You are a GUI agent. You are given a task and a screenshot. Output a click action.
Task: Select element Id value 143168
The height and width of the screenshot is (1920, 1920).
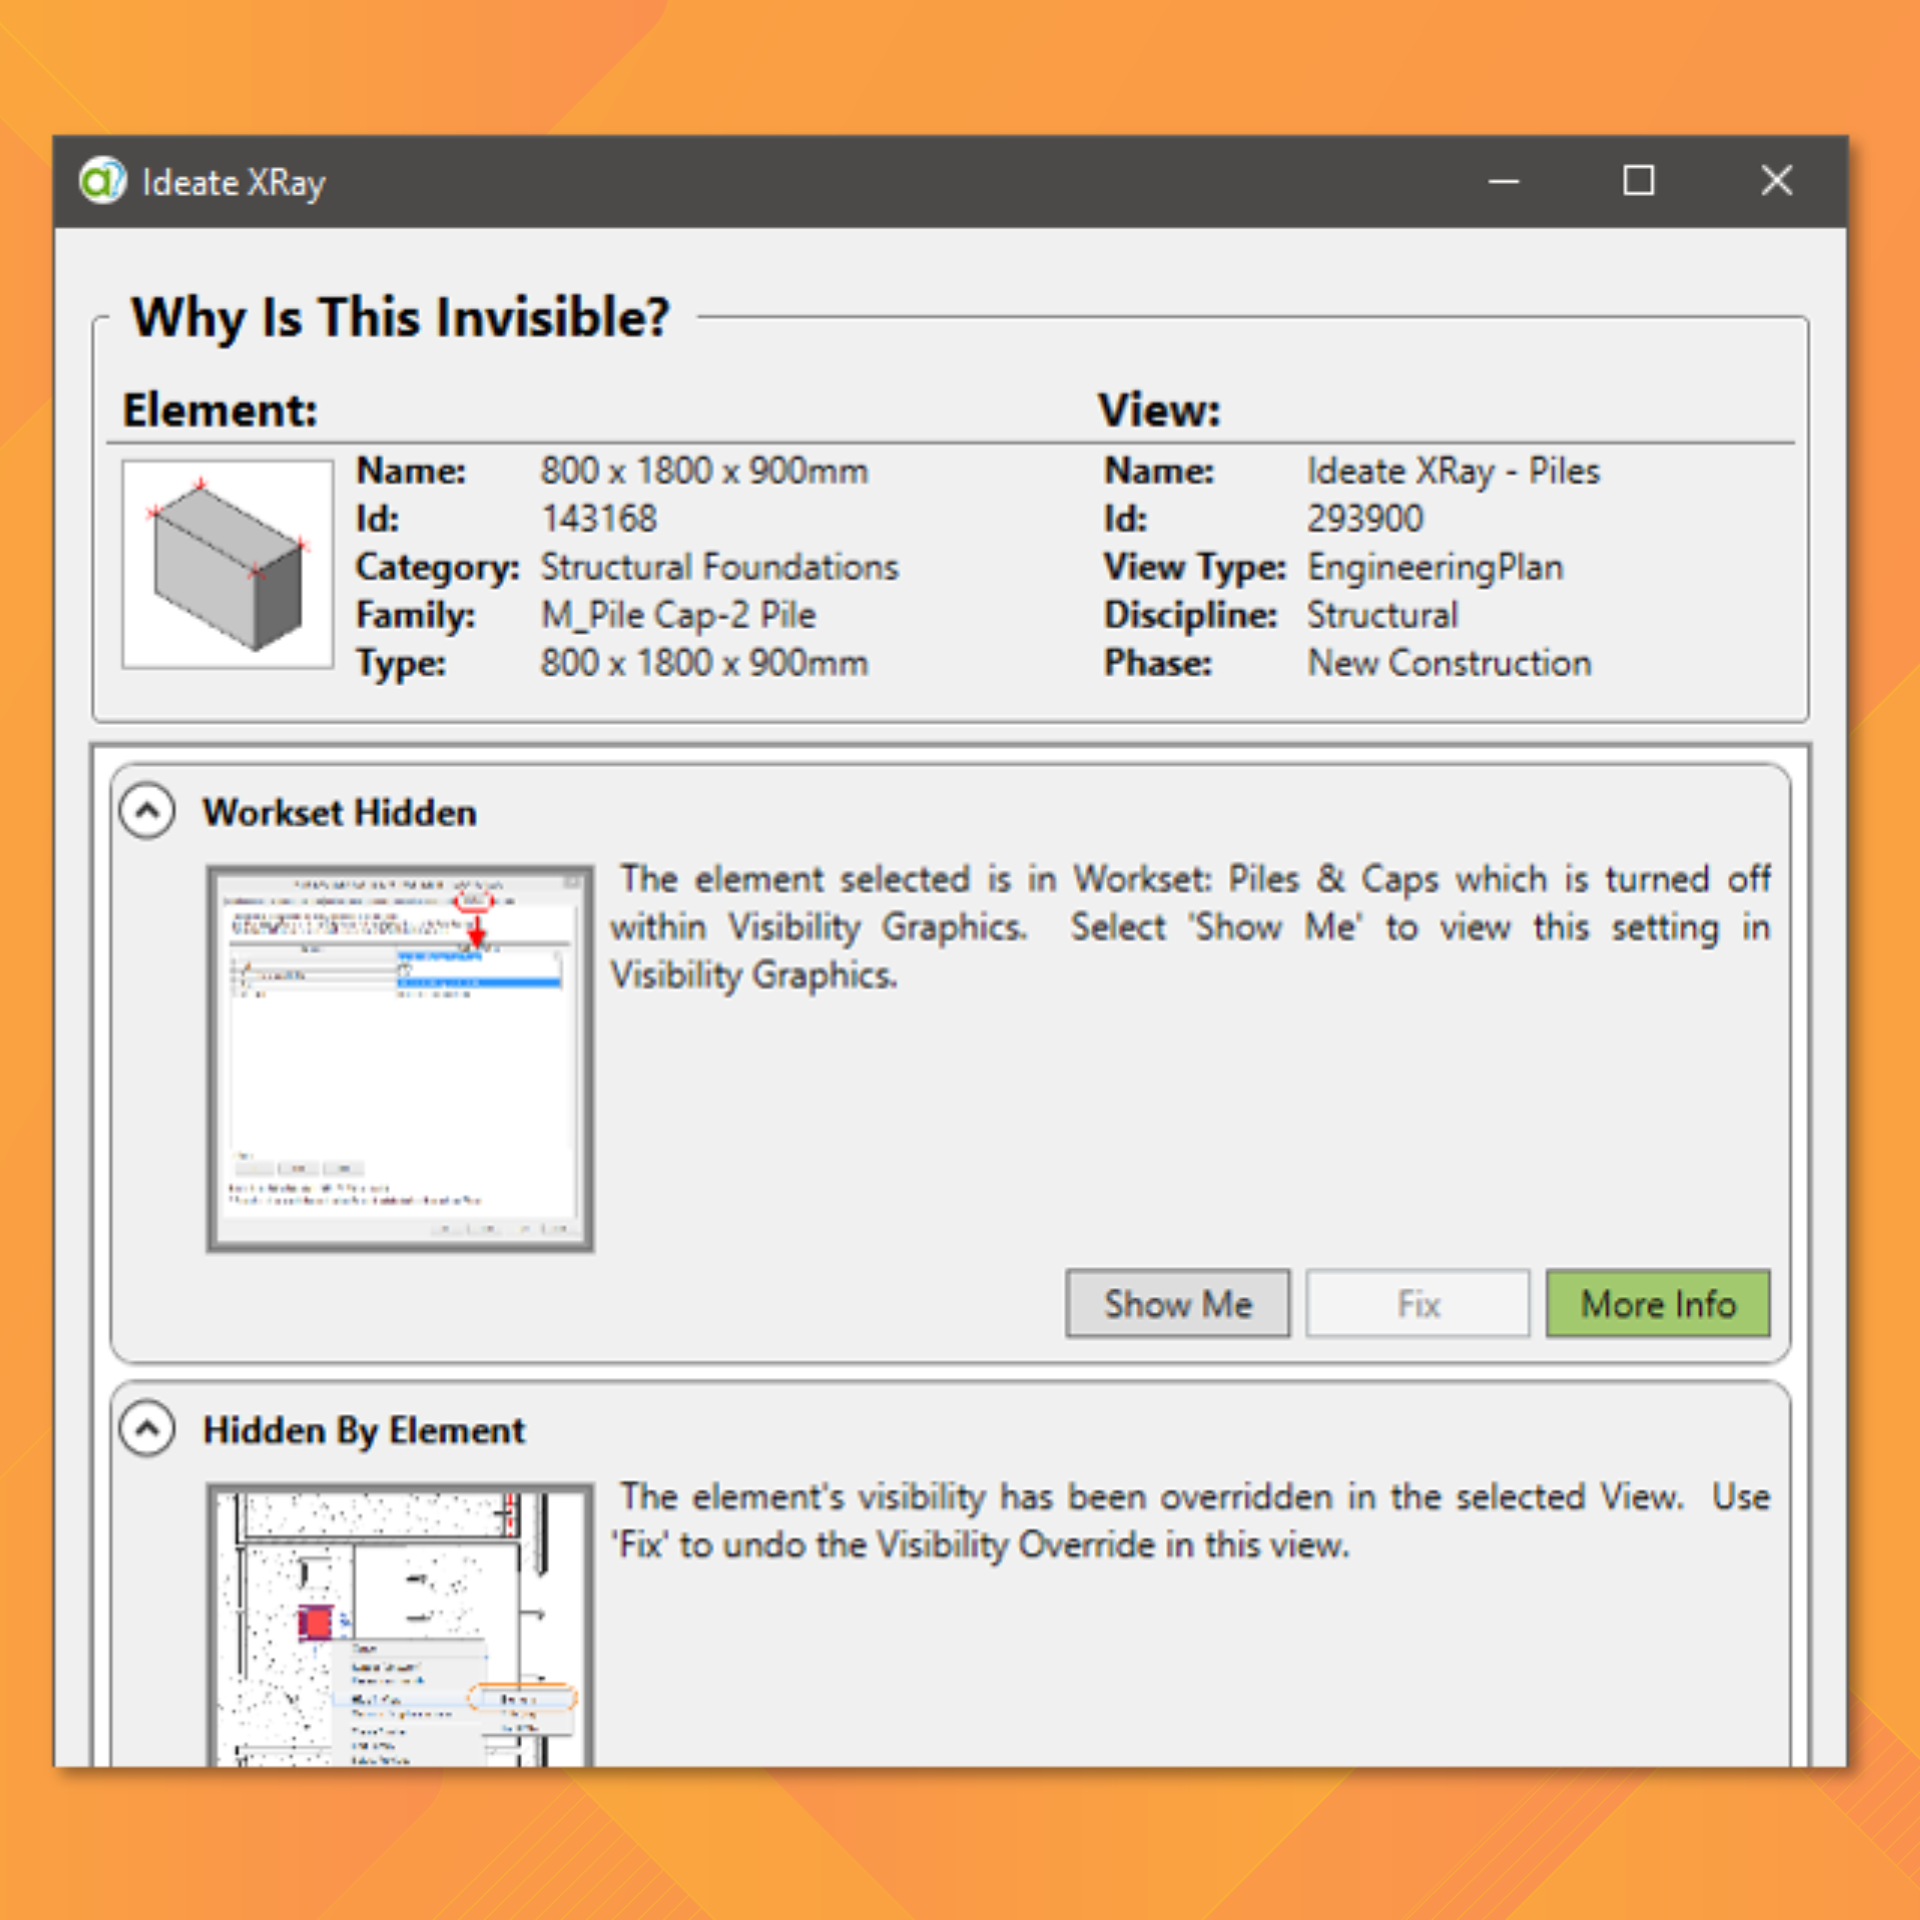[599, 518]
